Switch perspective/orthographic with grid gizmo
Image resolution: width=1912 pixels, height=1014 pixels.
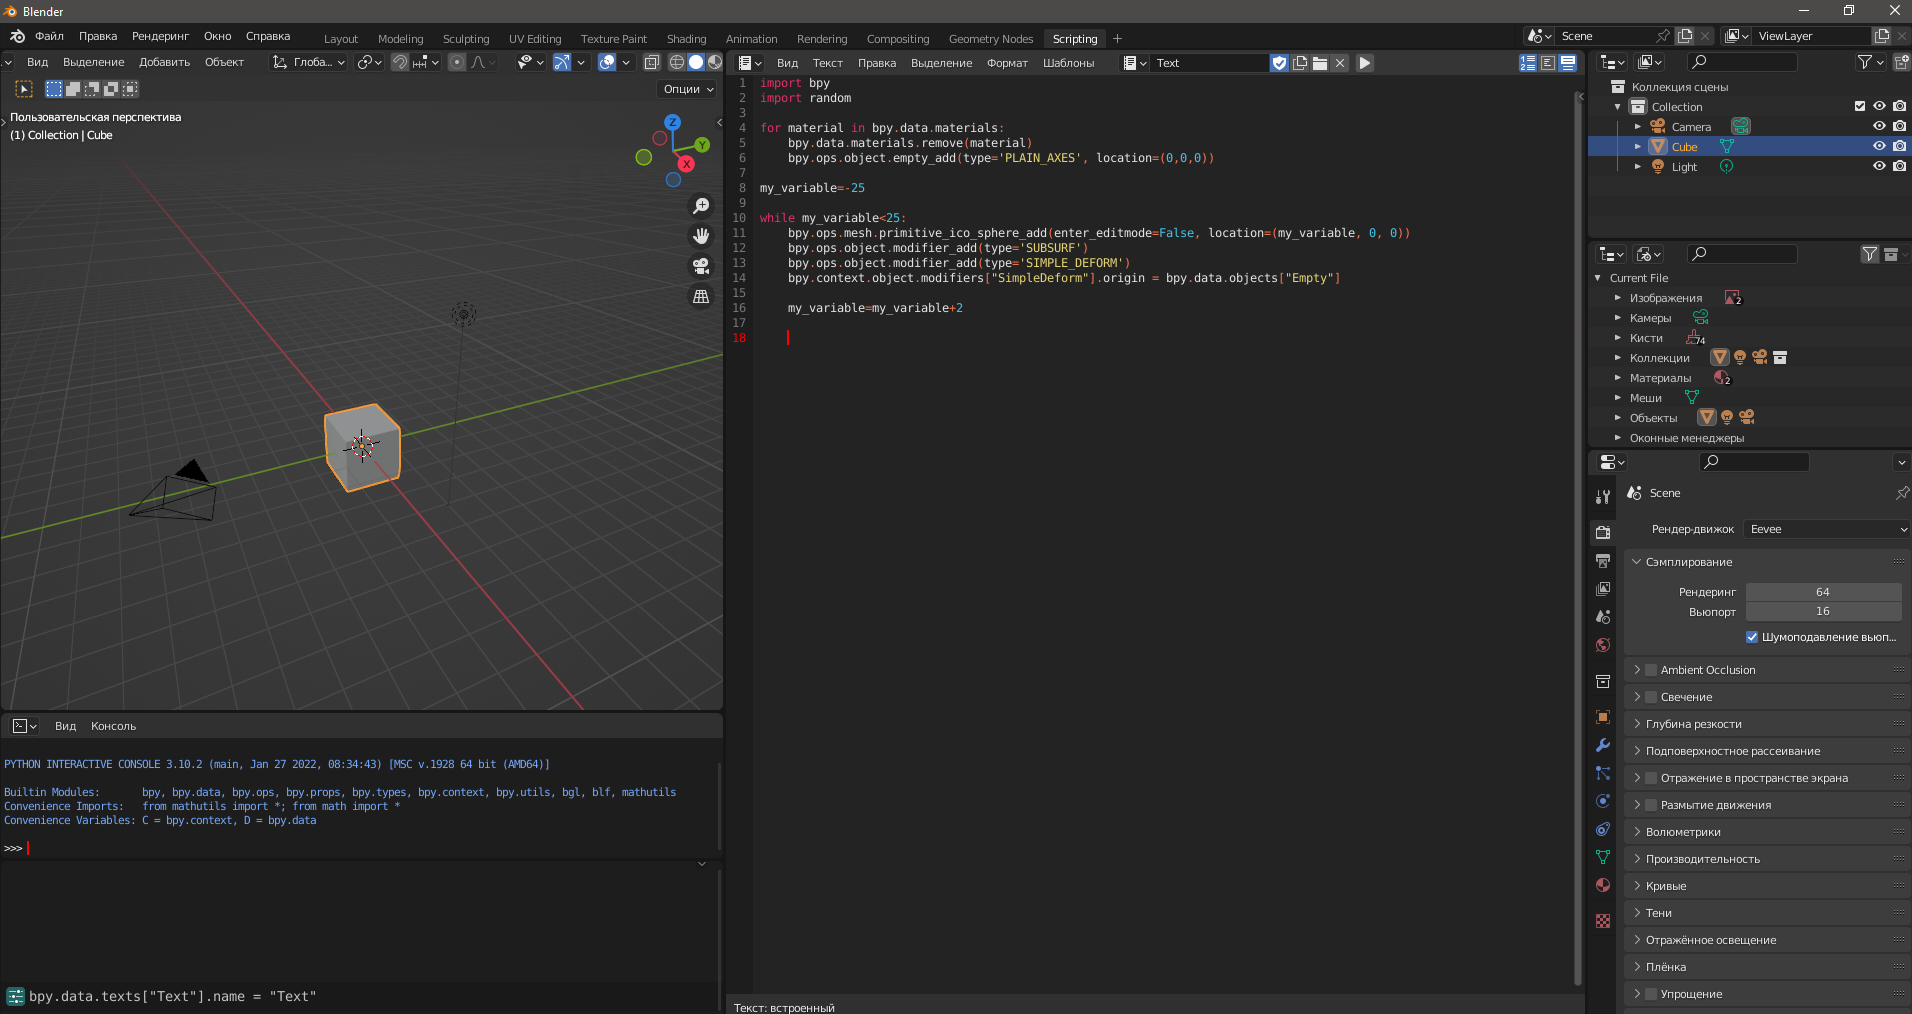tap(701, 296)
